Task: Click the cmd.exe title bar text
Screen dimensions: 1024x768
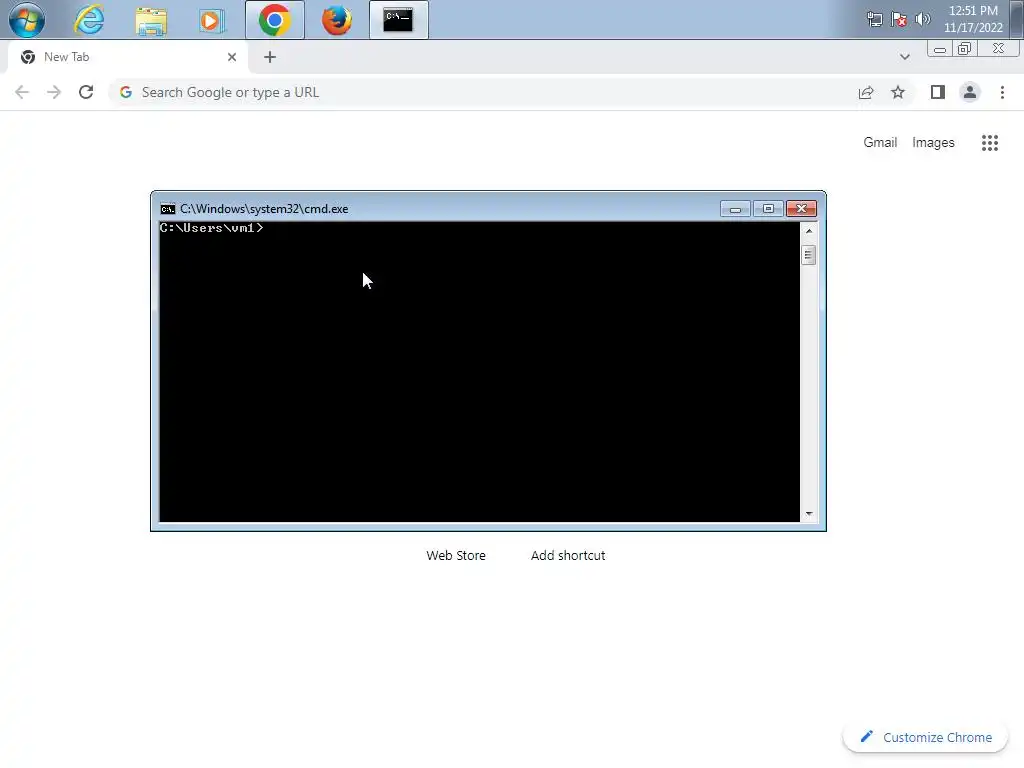Action: (x=264, y=209)
